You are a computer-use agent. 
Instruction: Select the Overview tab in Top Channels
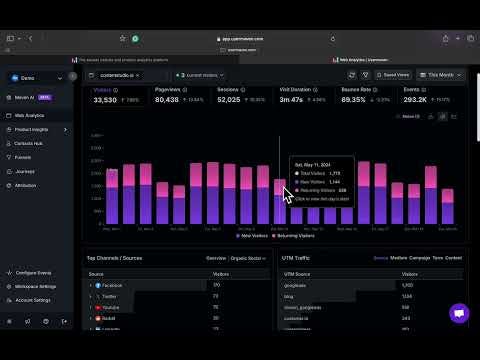tap(216, 258)
